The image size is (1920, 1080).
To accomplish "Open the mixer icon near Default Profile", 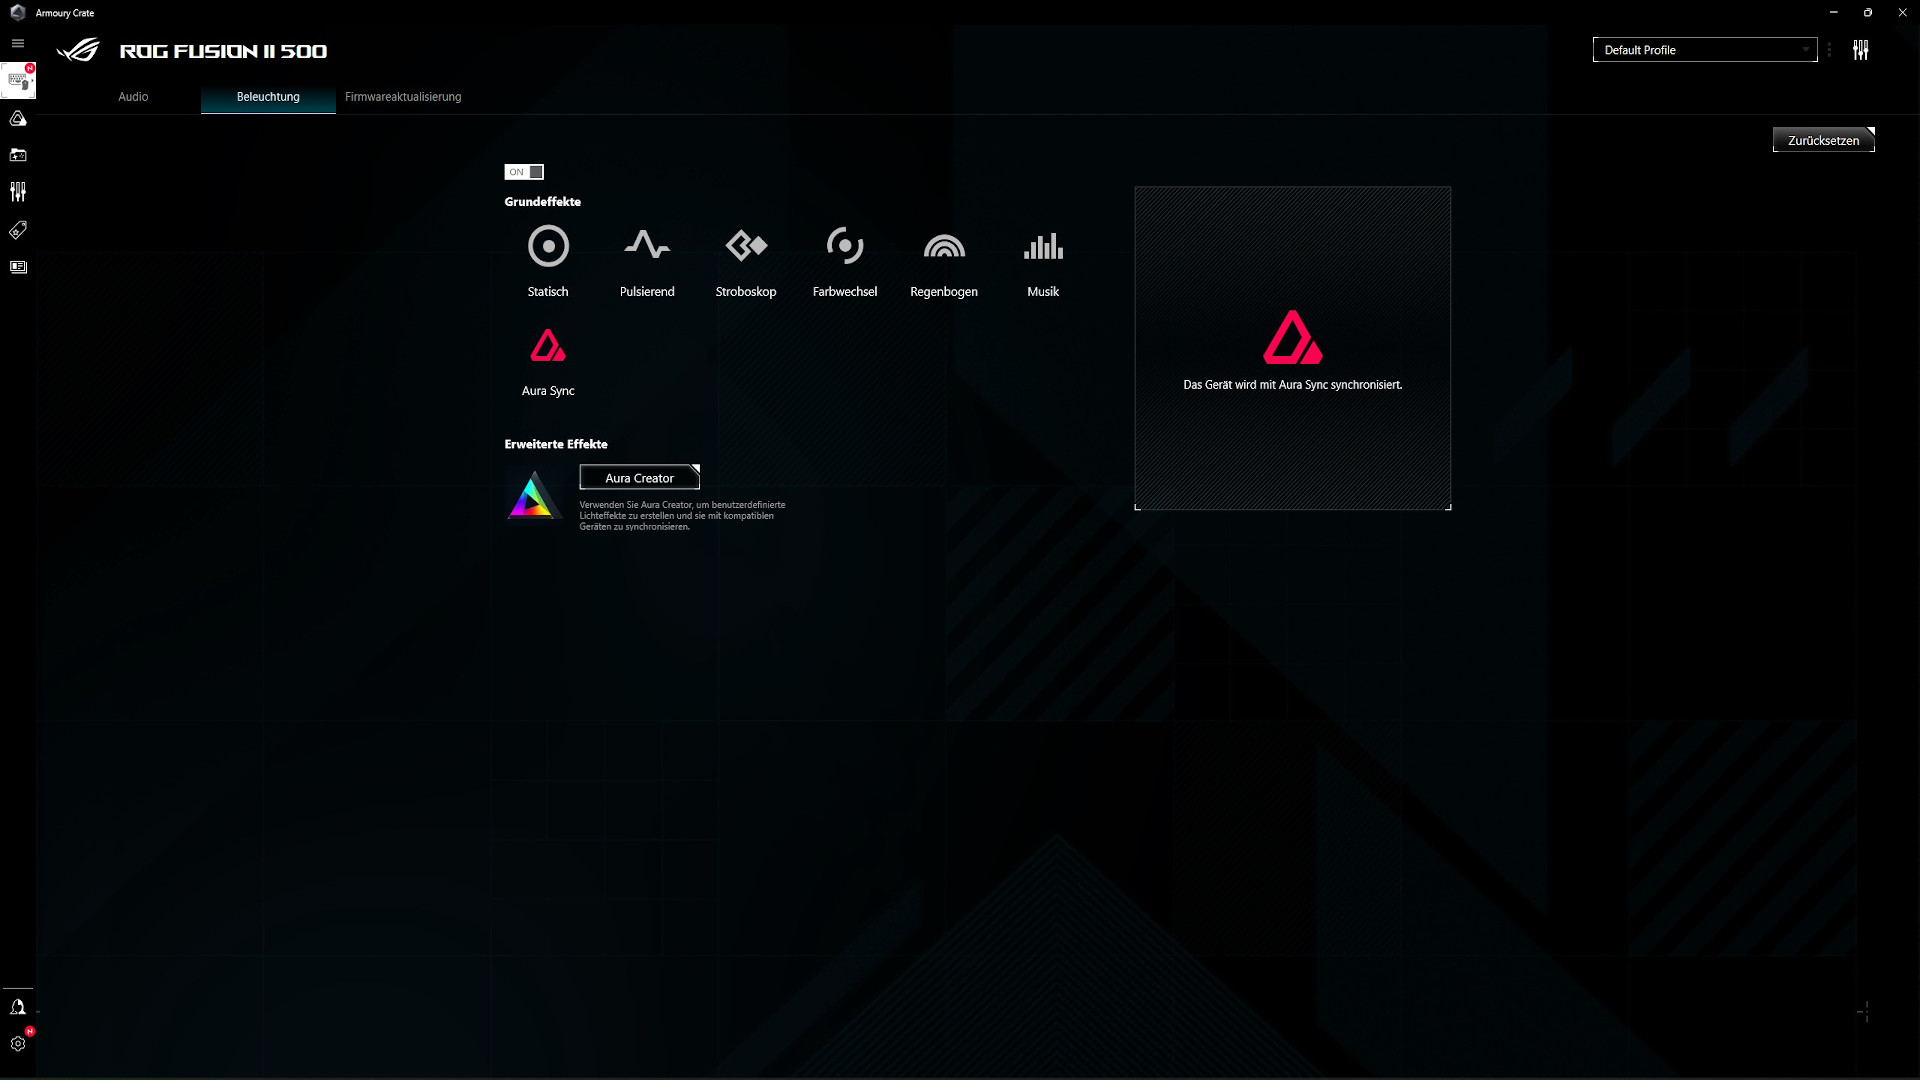I will (x=1862, y=49).
